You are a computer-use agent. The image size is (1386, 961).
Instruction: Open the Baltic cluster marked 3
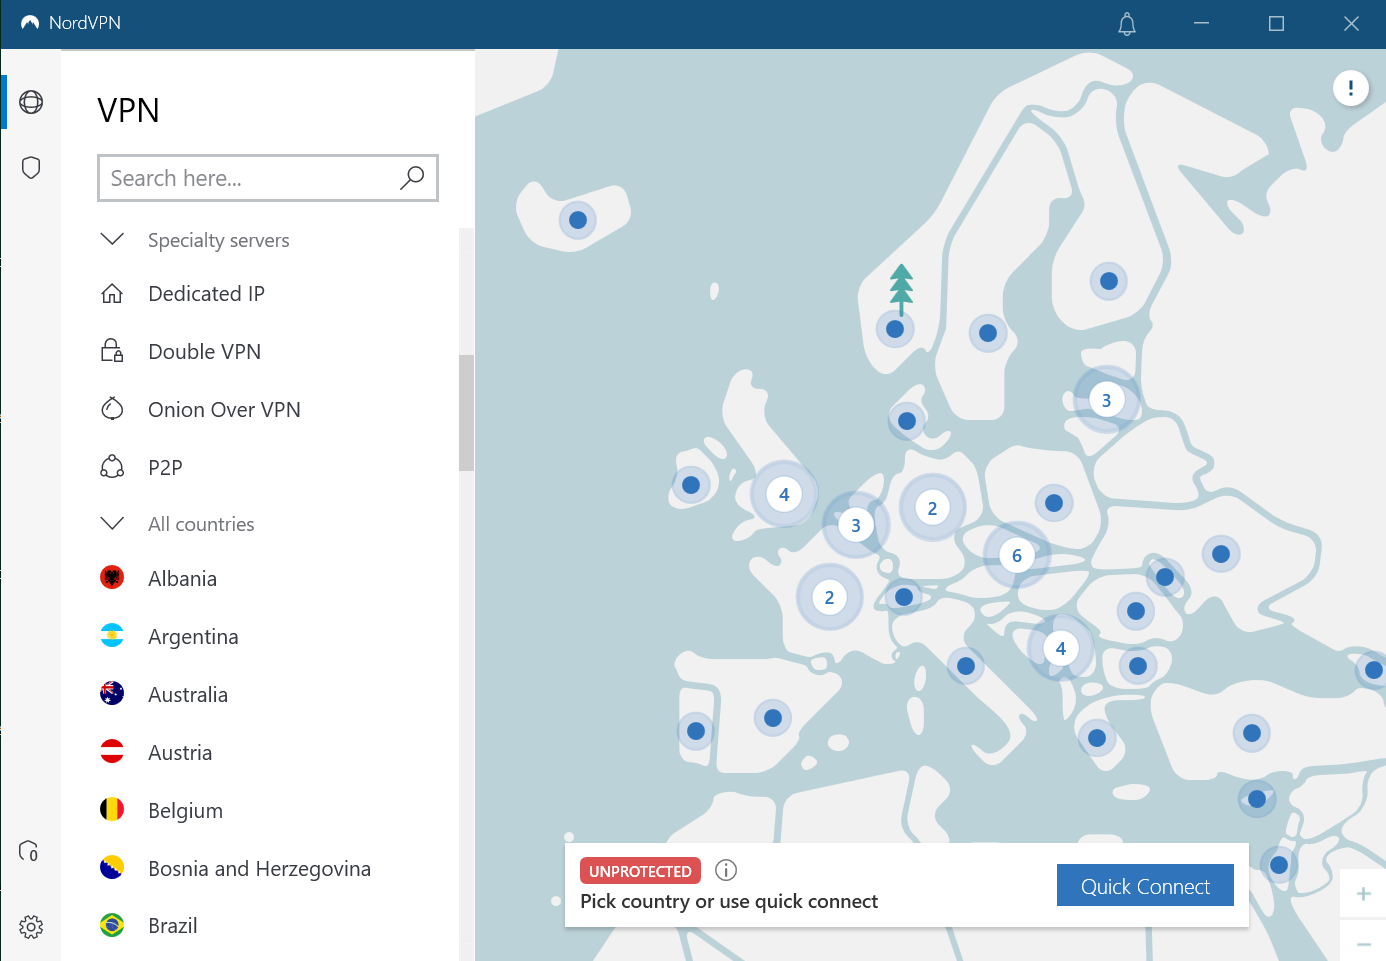coord(1106,400)
